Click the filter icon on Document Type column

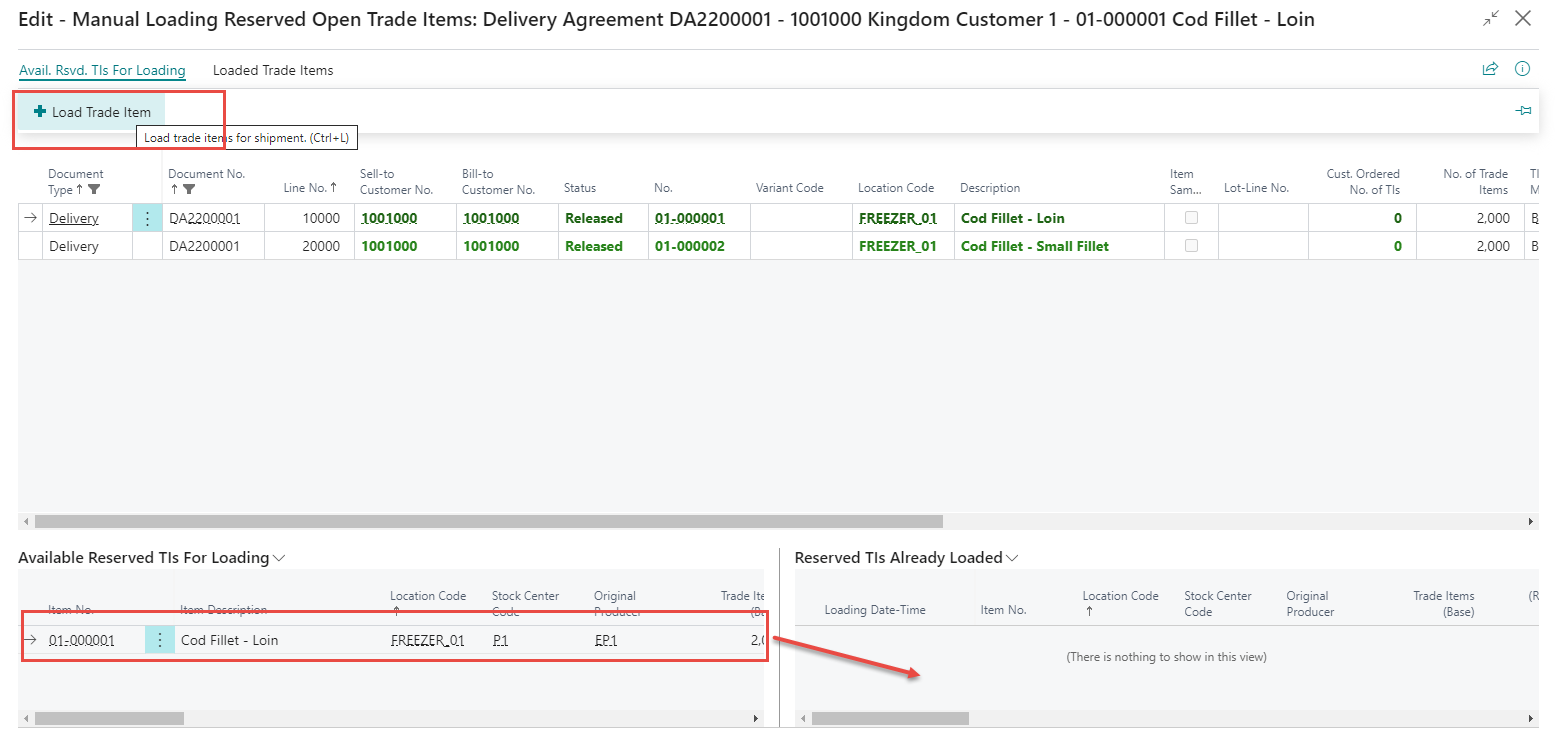(94, 189)
